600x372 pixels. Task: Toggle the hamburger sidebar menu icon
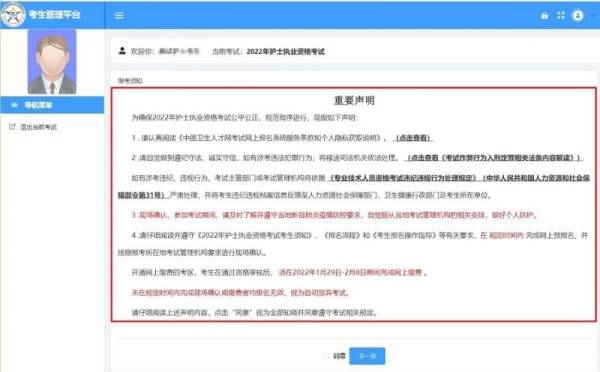coord(119,15)
